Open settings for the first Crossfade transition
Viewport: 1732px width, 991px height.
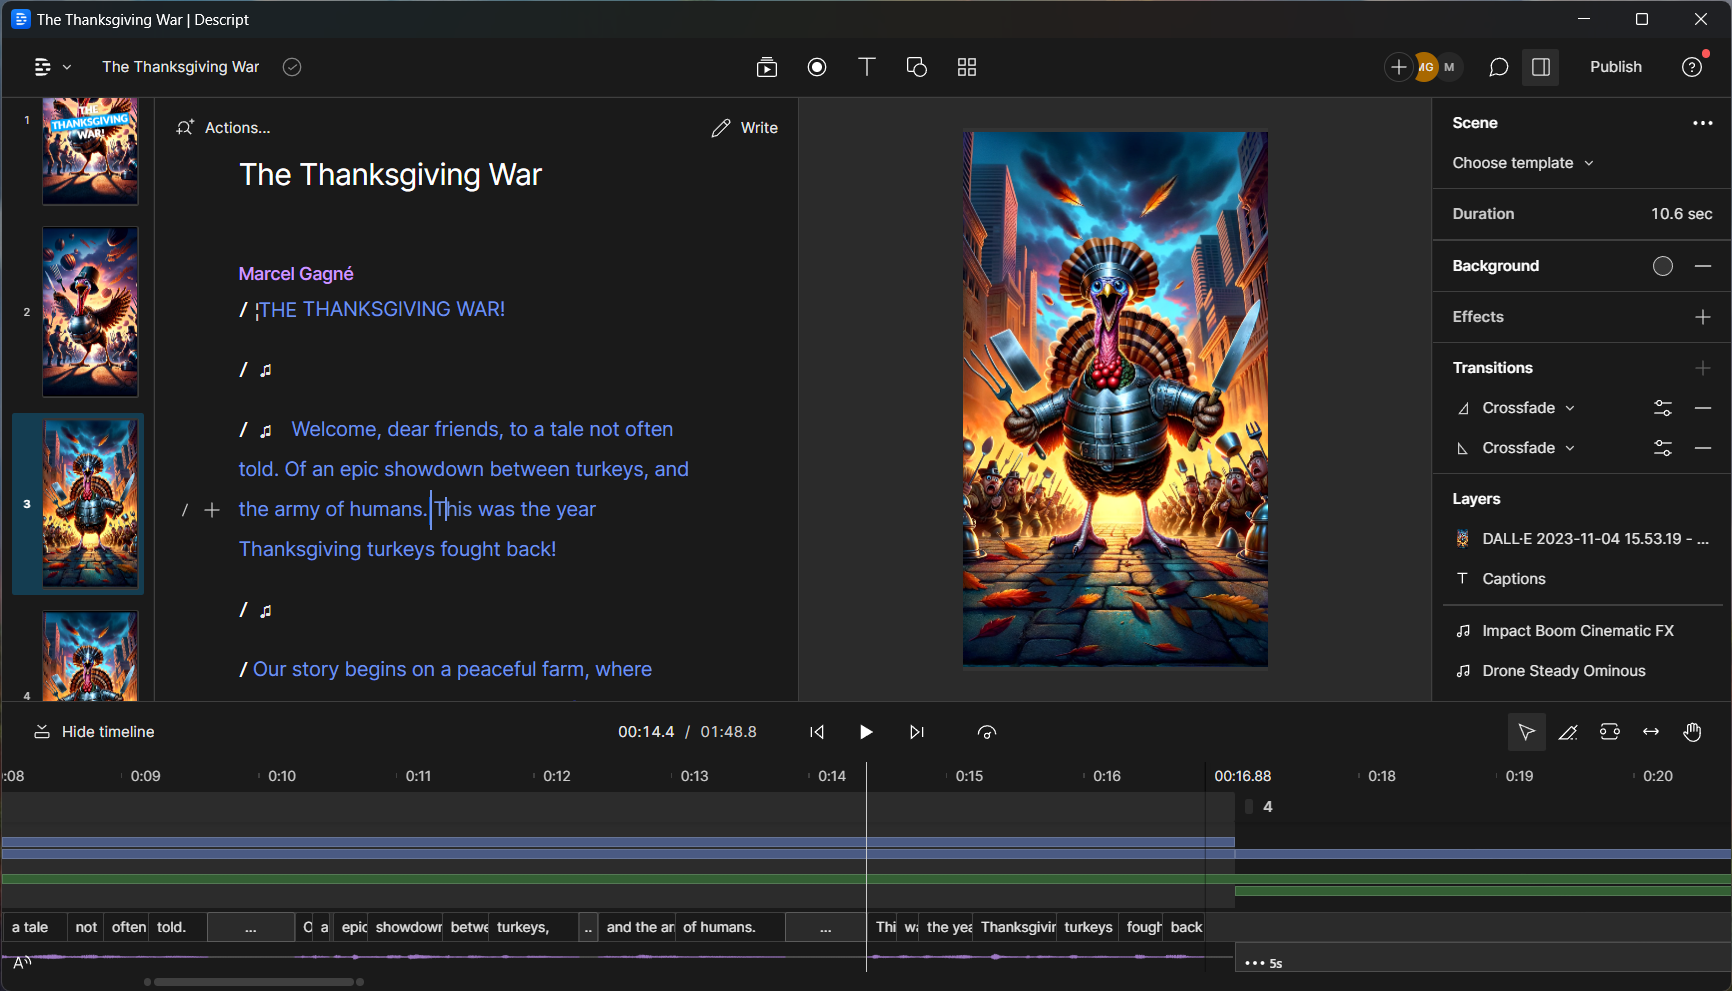coord(1662,408)
